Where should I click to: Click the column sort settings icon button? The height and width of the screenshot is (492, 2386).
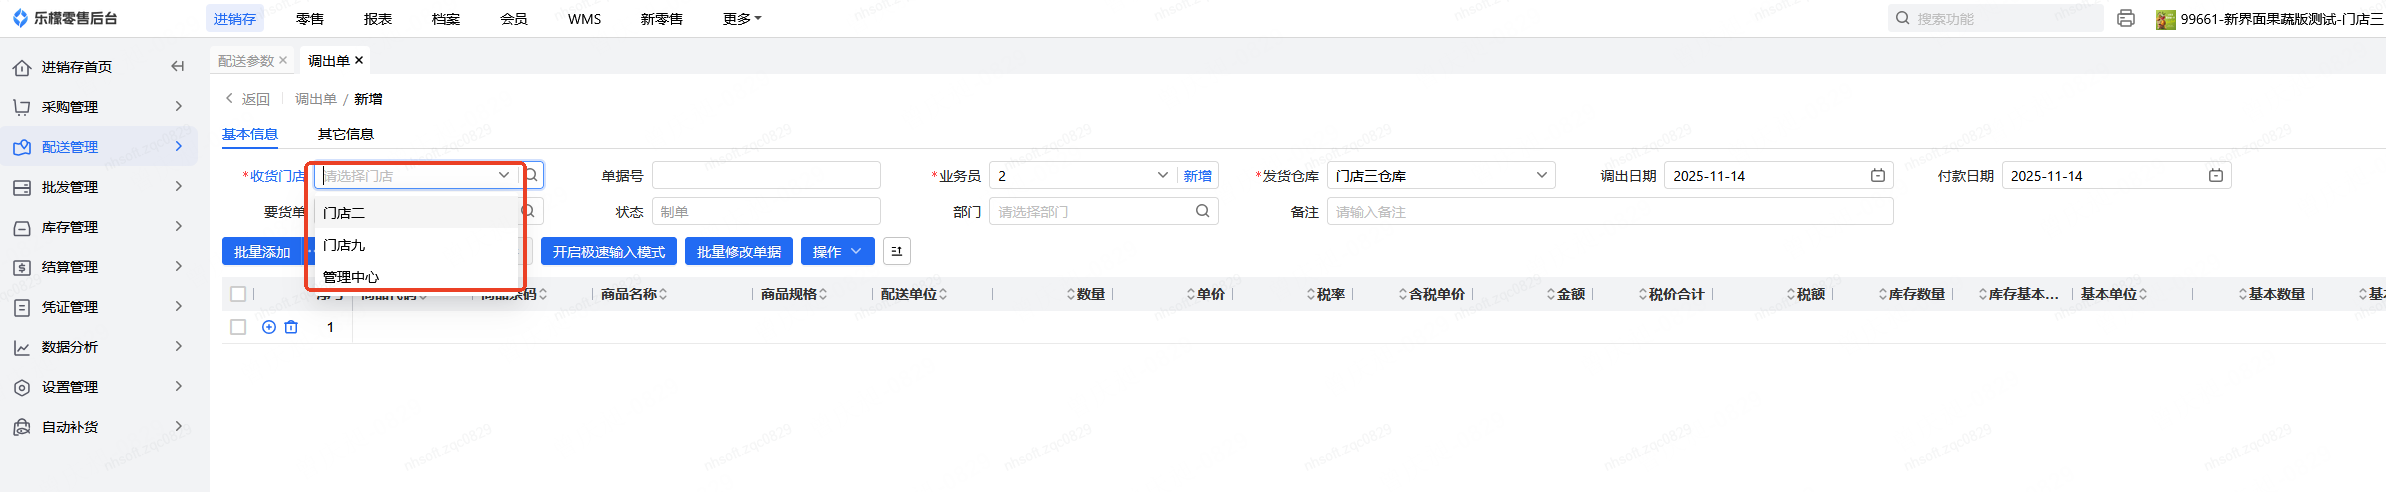(x=896, y=252)
